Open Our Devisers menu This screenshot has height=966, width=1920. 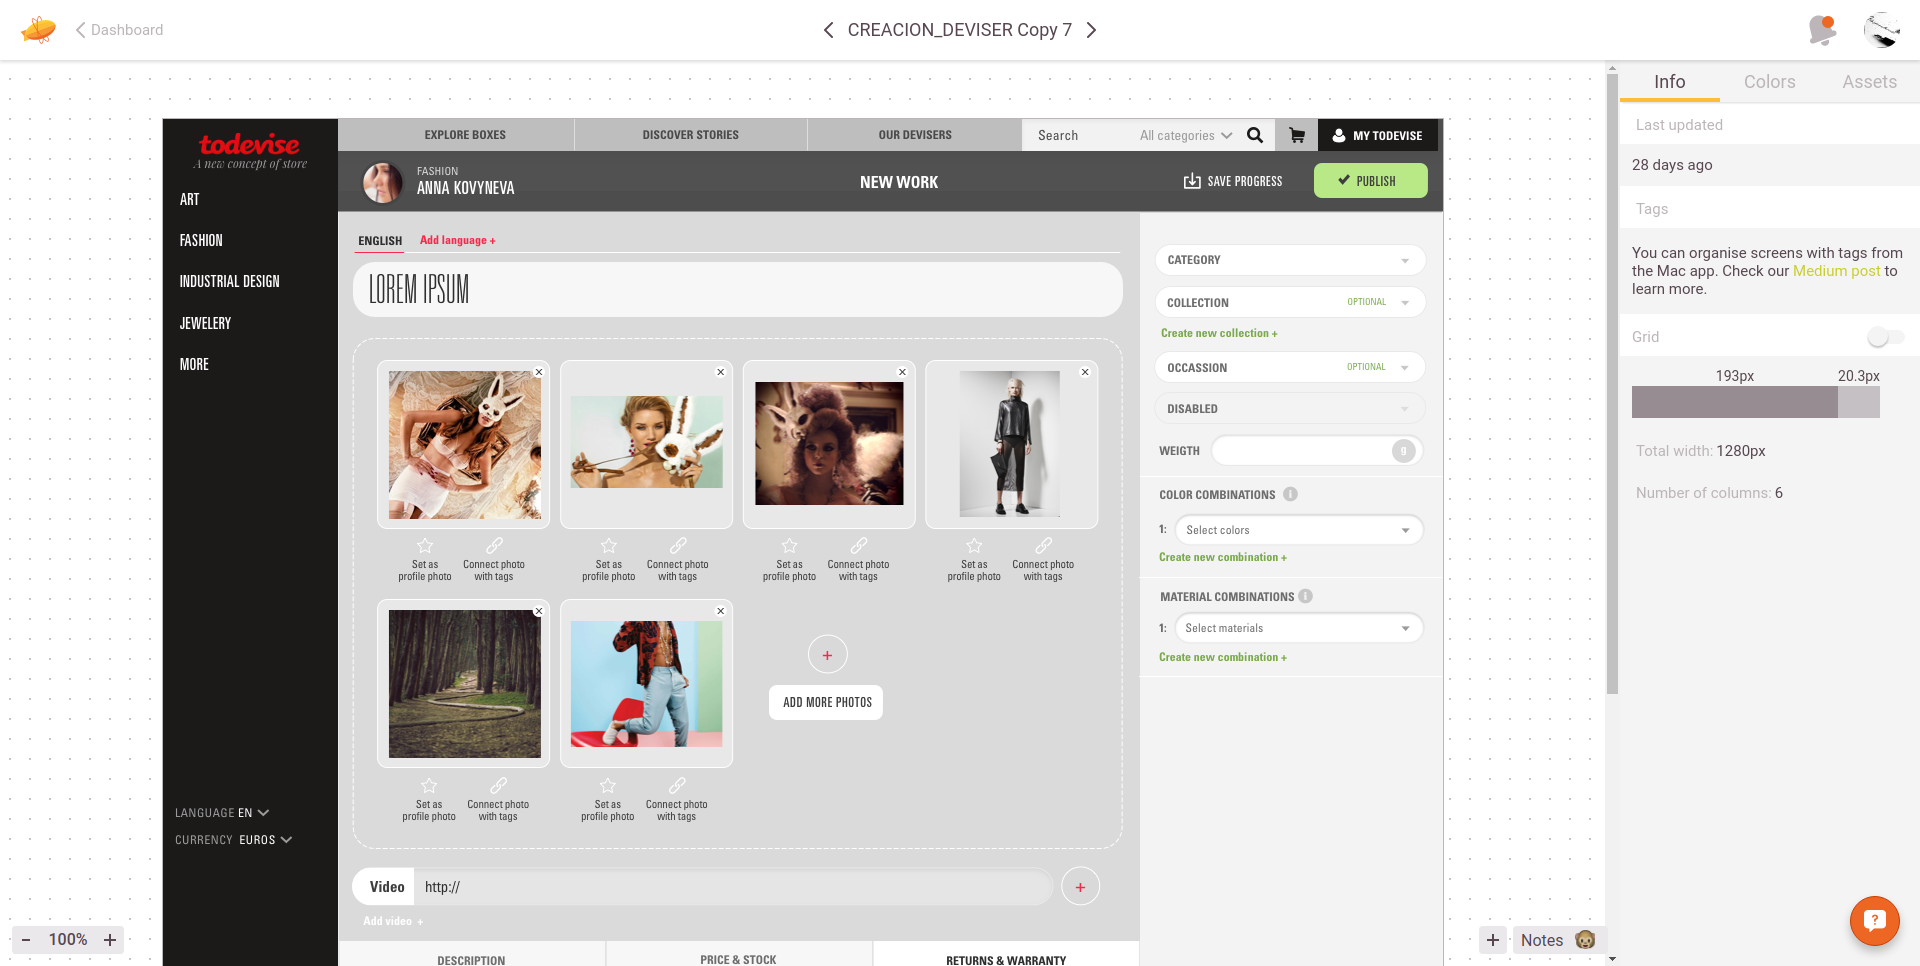[x=915, y=135]
